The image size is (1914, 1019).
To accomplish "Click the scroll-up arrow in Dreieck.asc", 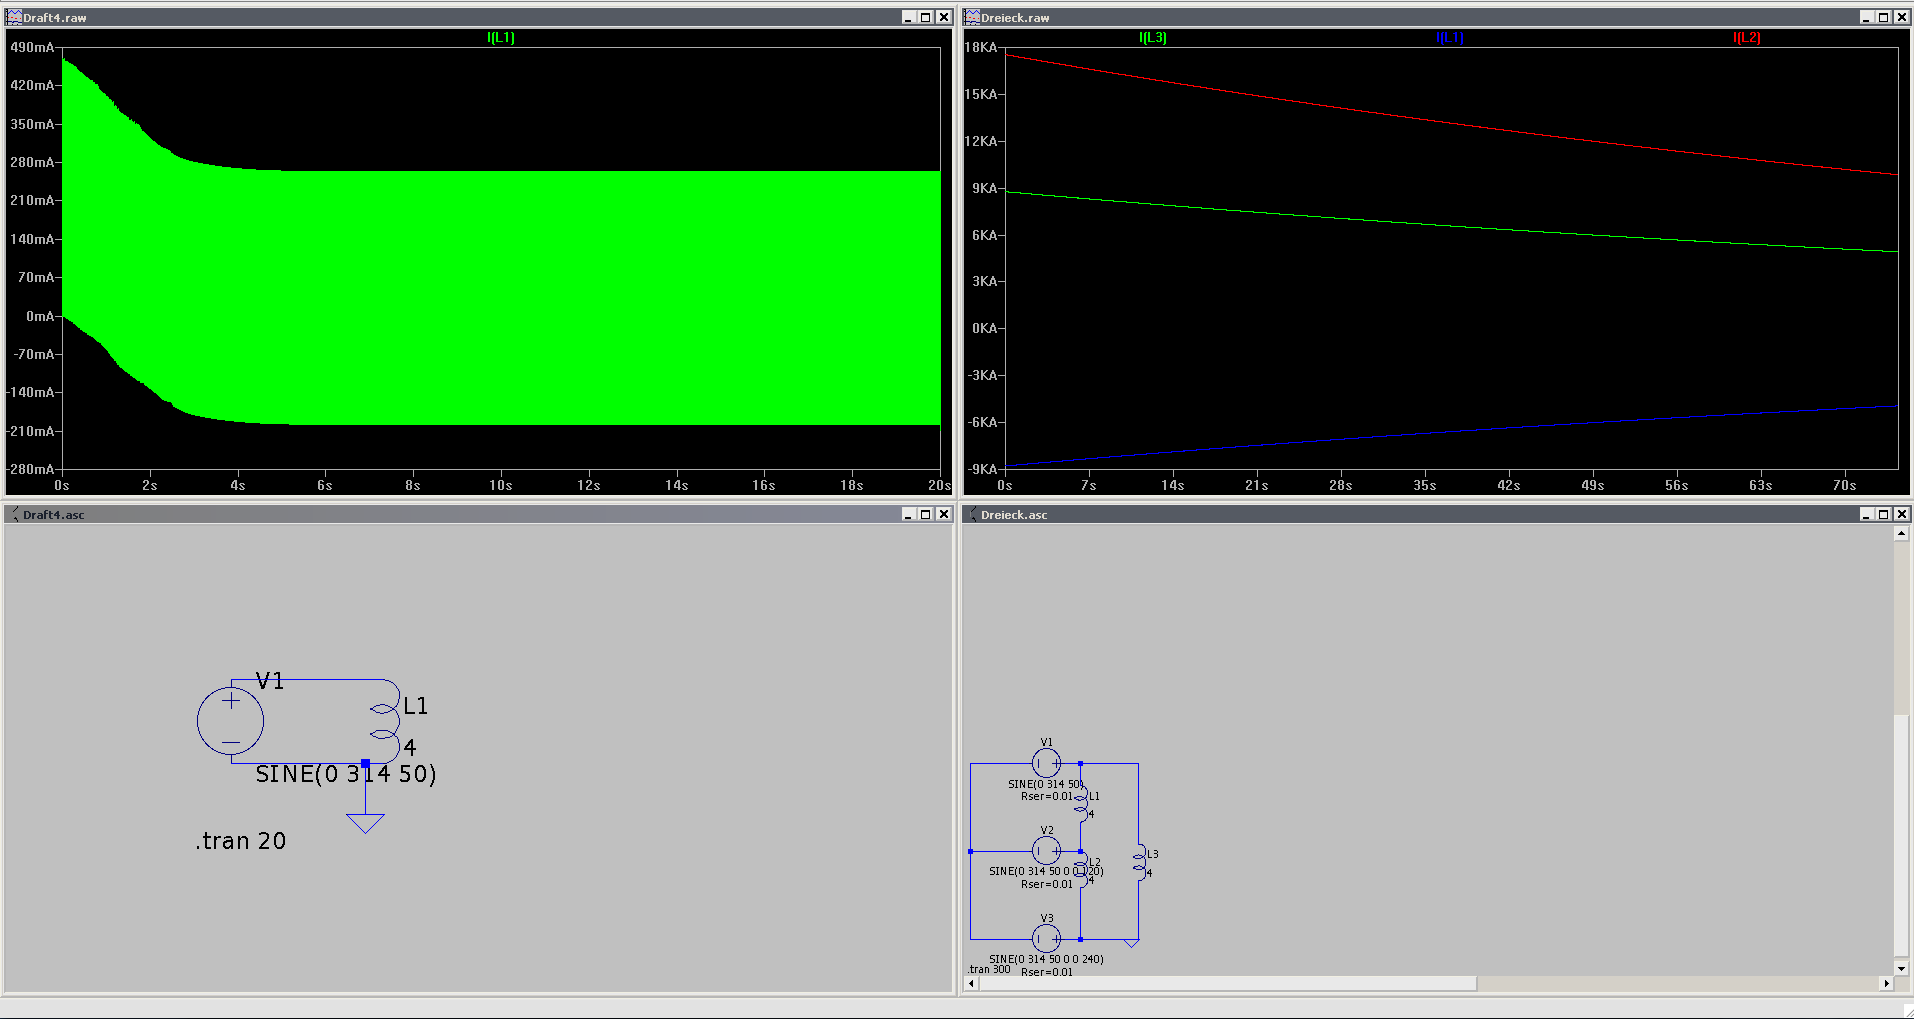I will click(1901, 534).
